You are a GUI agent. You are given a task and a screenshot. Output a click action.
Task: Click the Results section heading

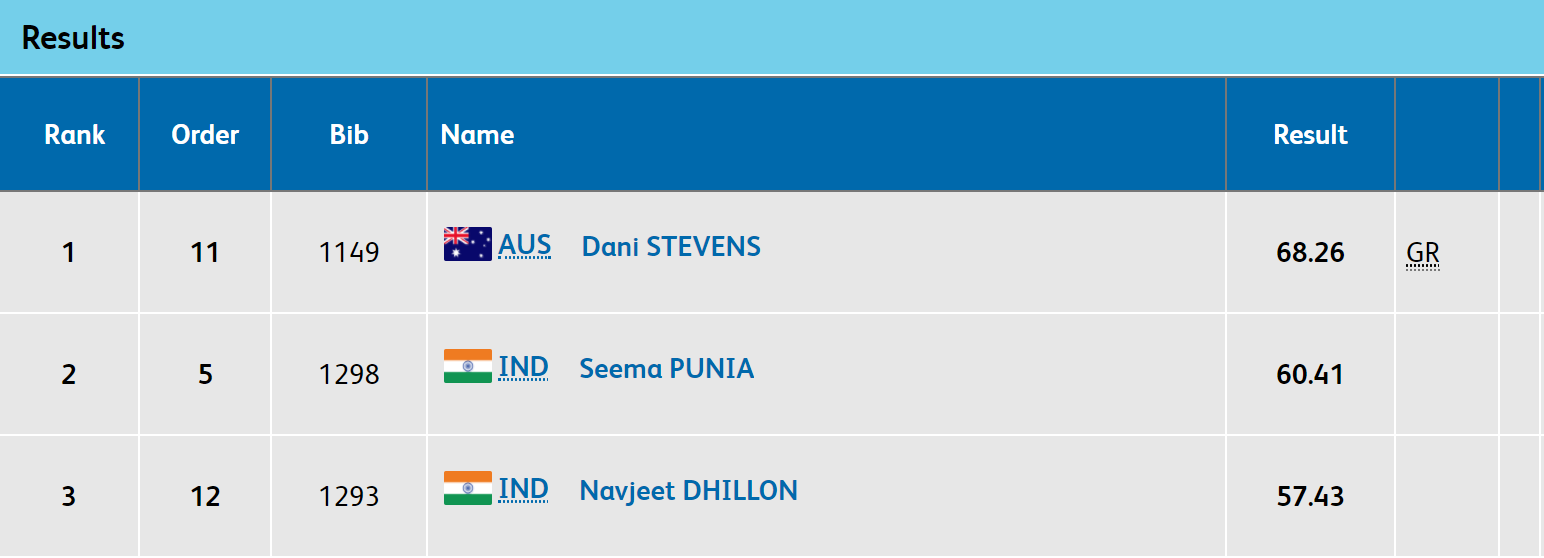73,38
